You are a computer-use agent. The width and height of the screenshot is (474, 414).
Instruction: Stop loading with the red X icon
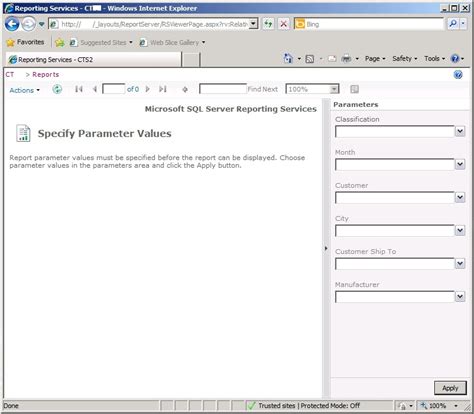tap(284, 24)
